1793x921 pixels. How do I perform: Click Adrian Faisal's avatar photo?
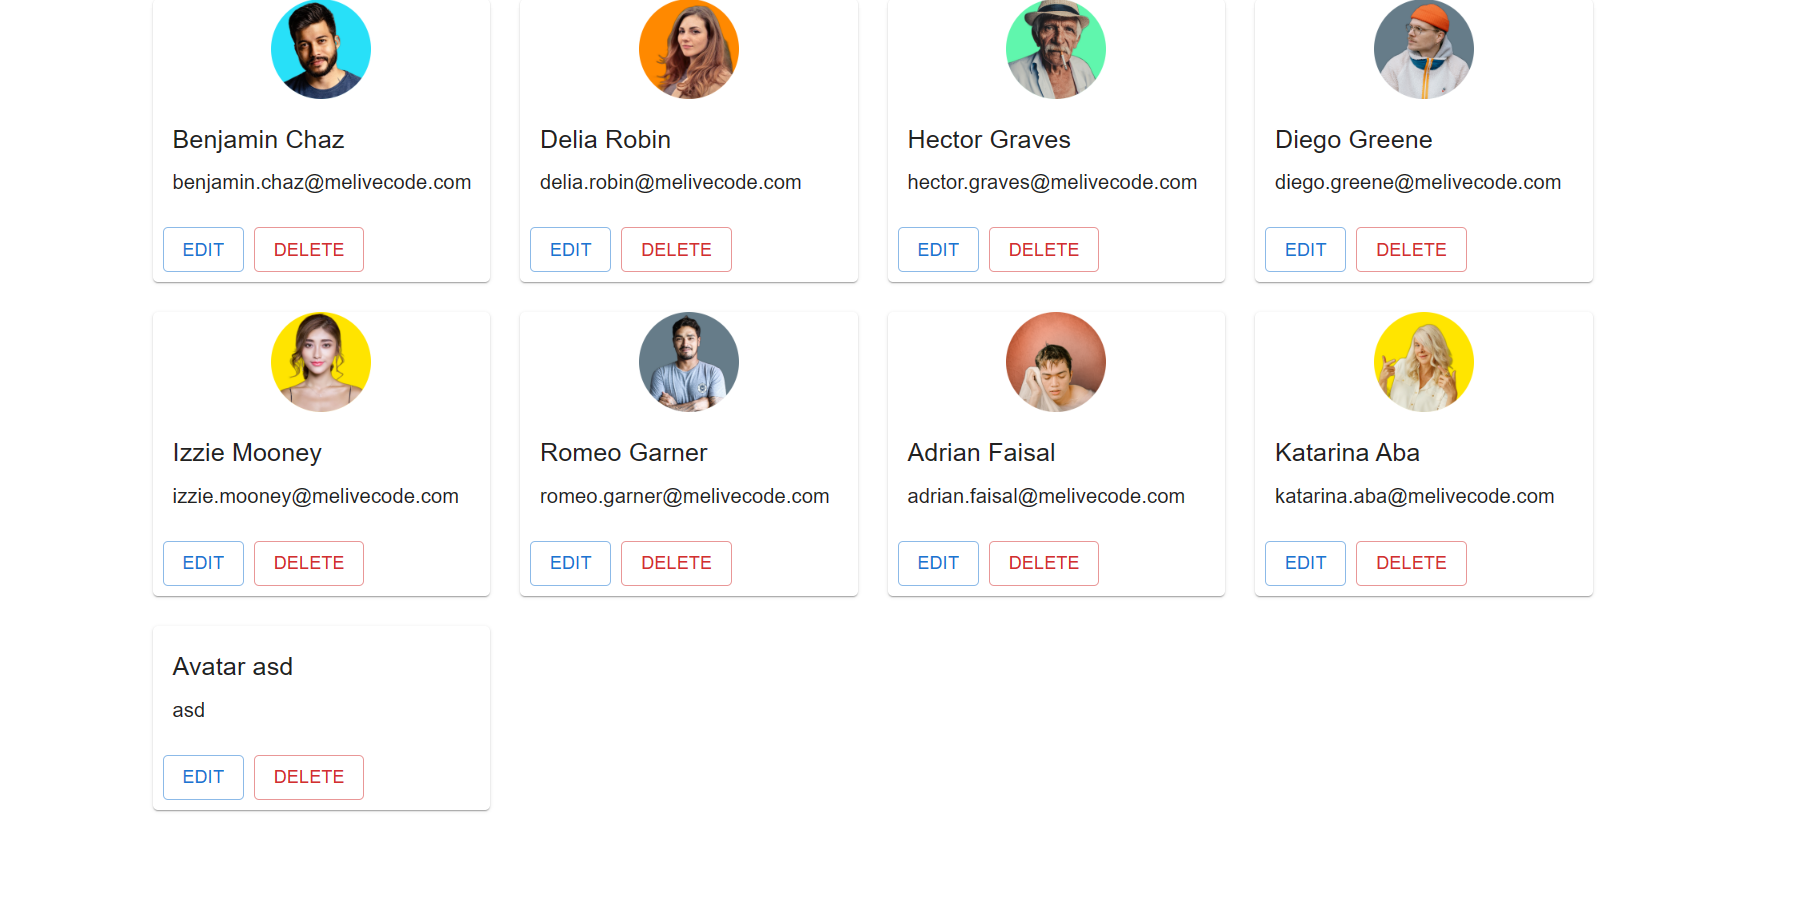click(1056, 362)
